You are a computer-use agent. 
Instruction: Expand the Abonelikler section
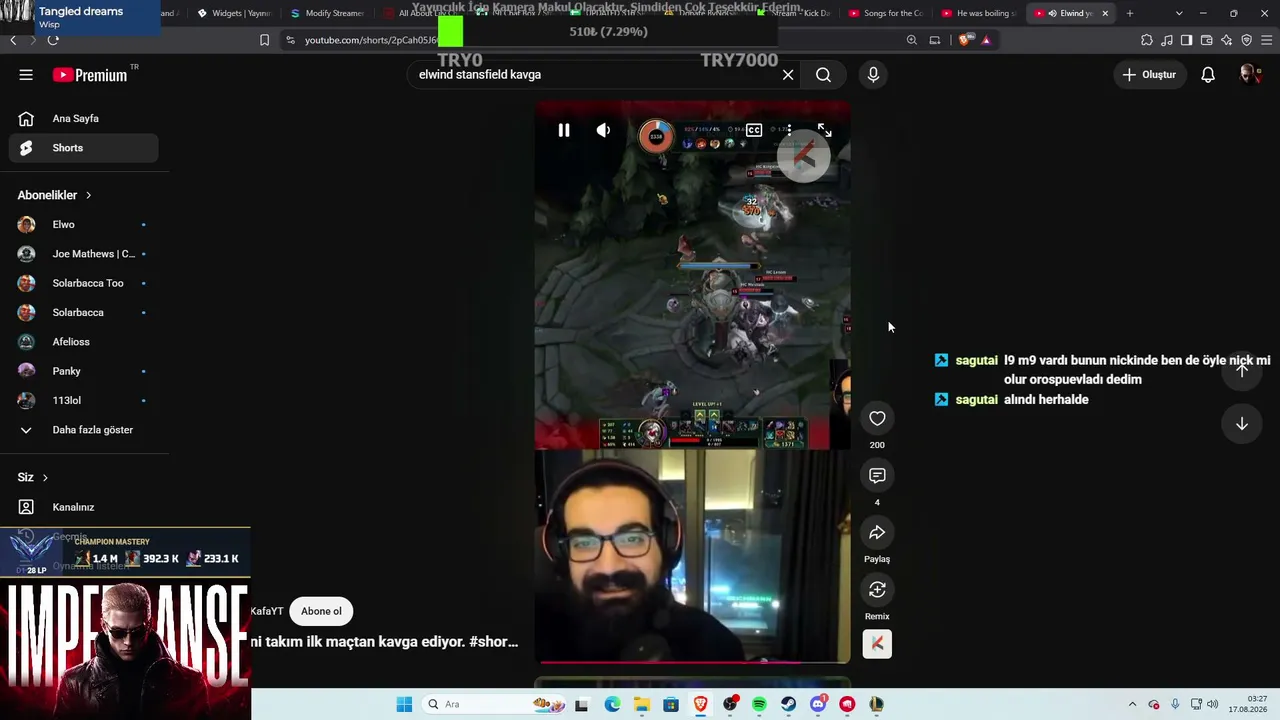click(54, 195)
